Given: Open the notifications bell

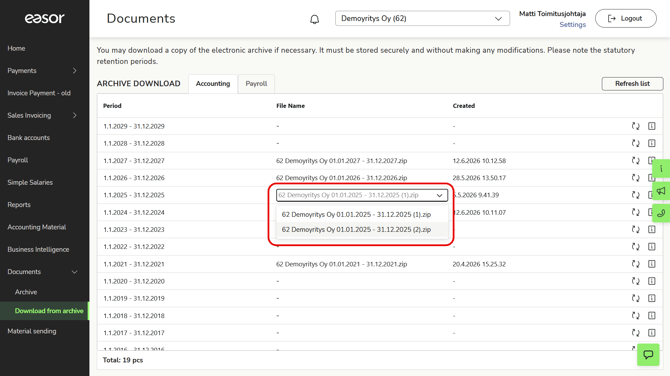Looking at the screenshot, I should (x=314, y=19).
